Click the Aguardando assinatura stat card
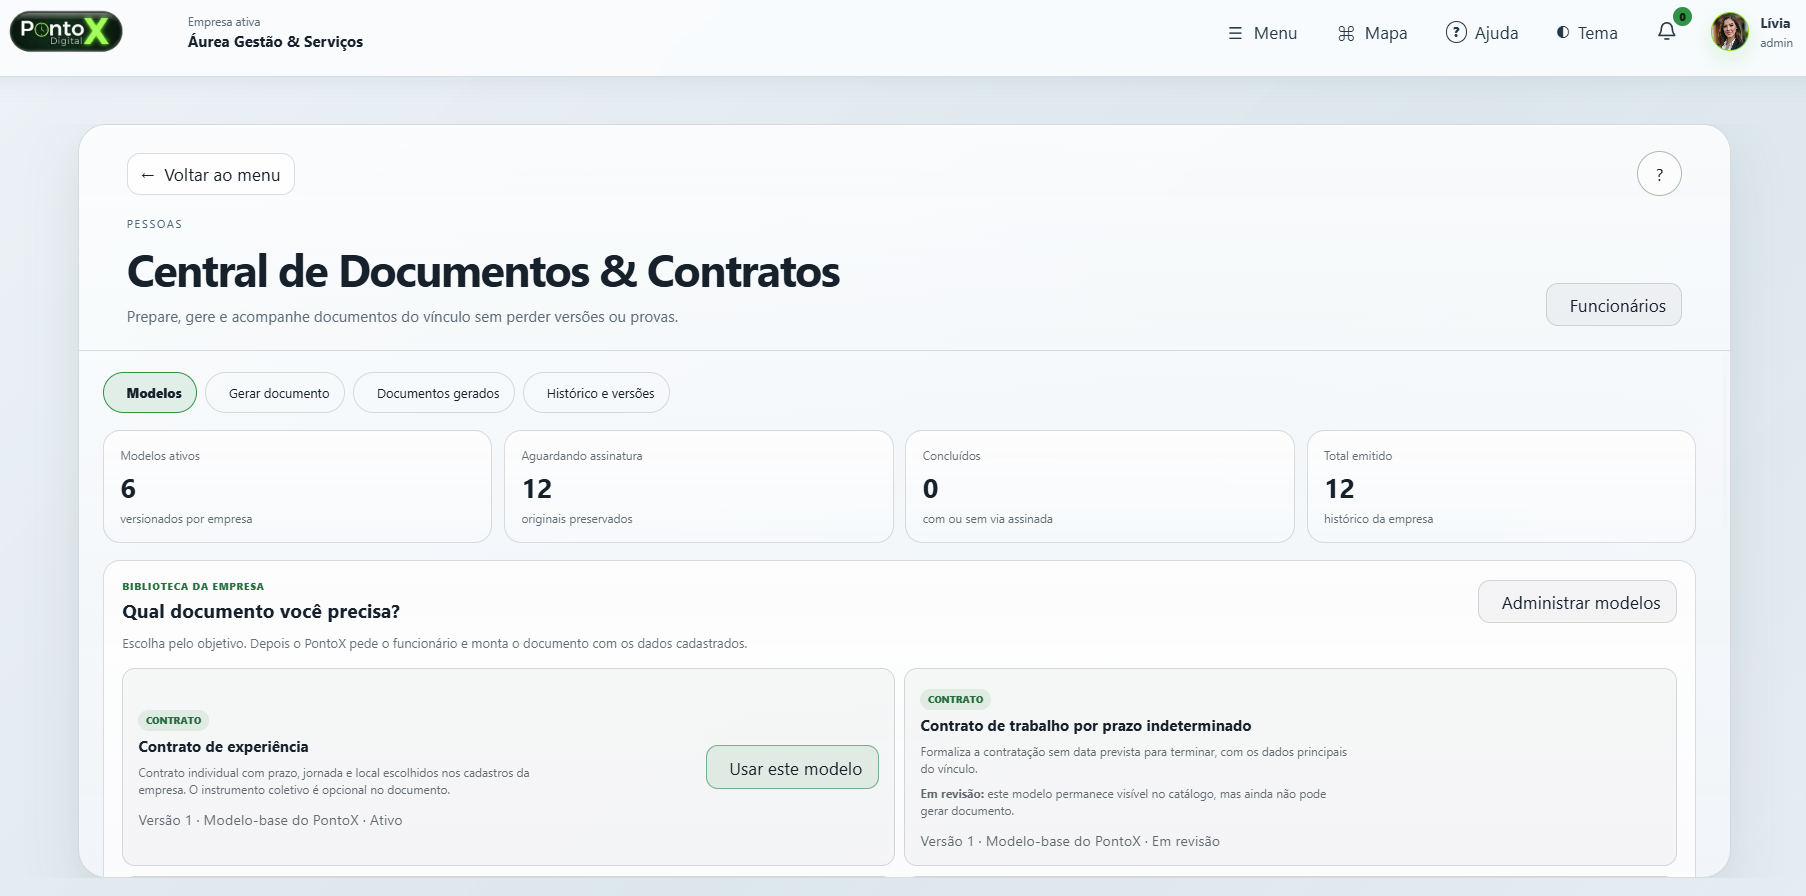1806x896 pixels. click(x=698, y=486)
